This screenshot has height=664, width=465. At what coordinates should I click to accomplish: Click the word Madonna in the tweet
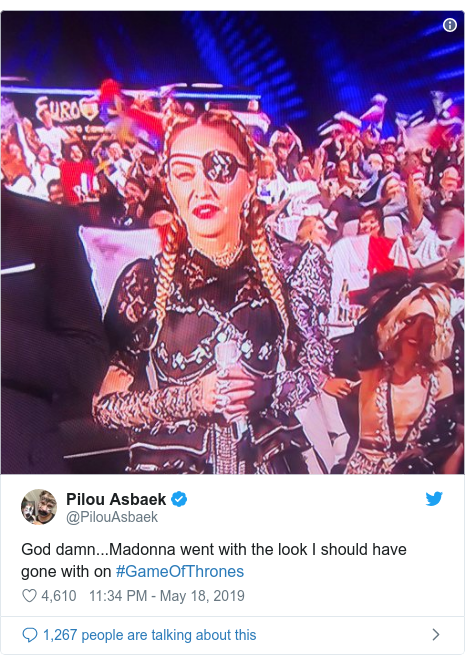click(142, 550)
